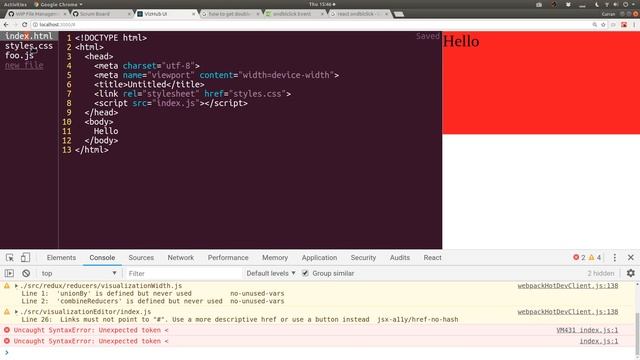Close the VizHub UI browser tab
This screenshot has height=360, width=640.
193,14
